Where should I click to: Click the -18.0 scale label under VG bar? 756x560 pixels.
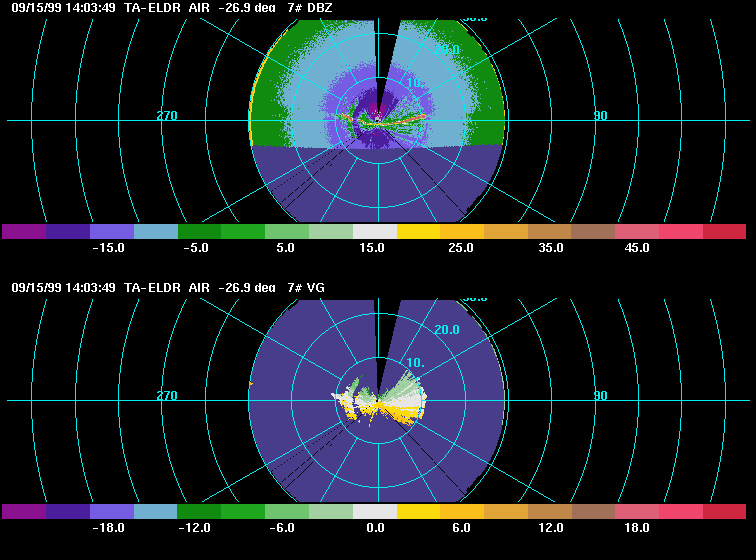(x=108, y=528)
